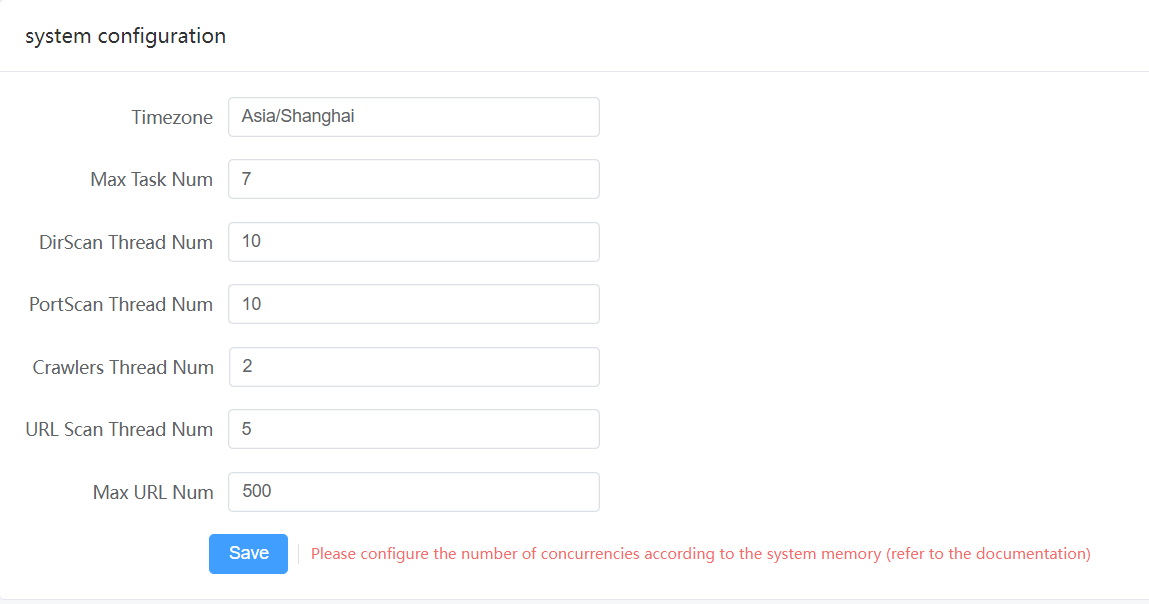1149x604 pixels.
Task: Click the Max Task Num label
Action: coord(151,180)
